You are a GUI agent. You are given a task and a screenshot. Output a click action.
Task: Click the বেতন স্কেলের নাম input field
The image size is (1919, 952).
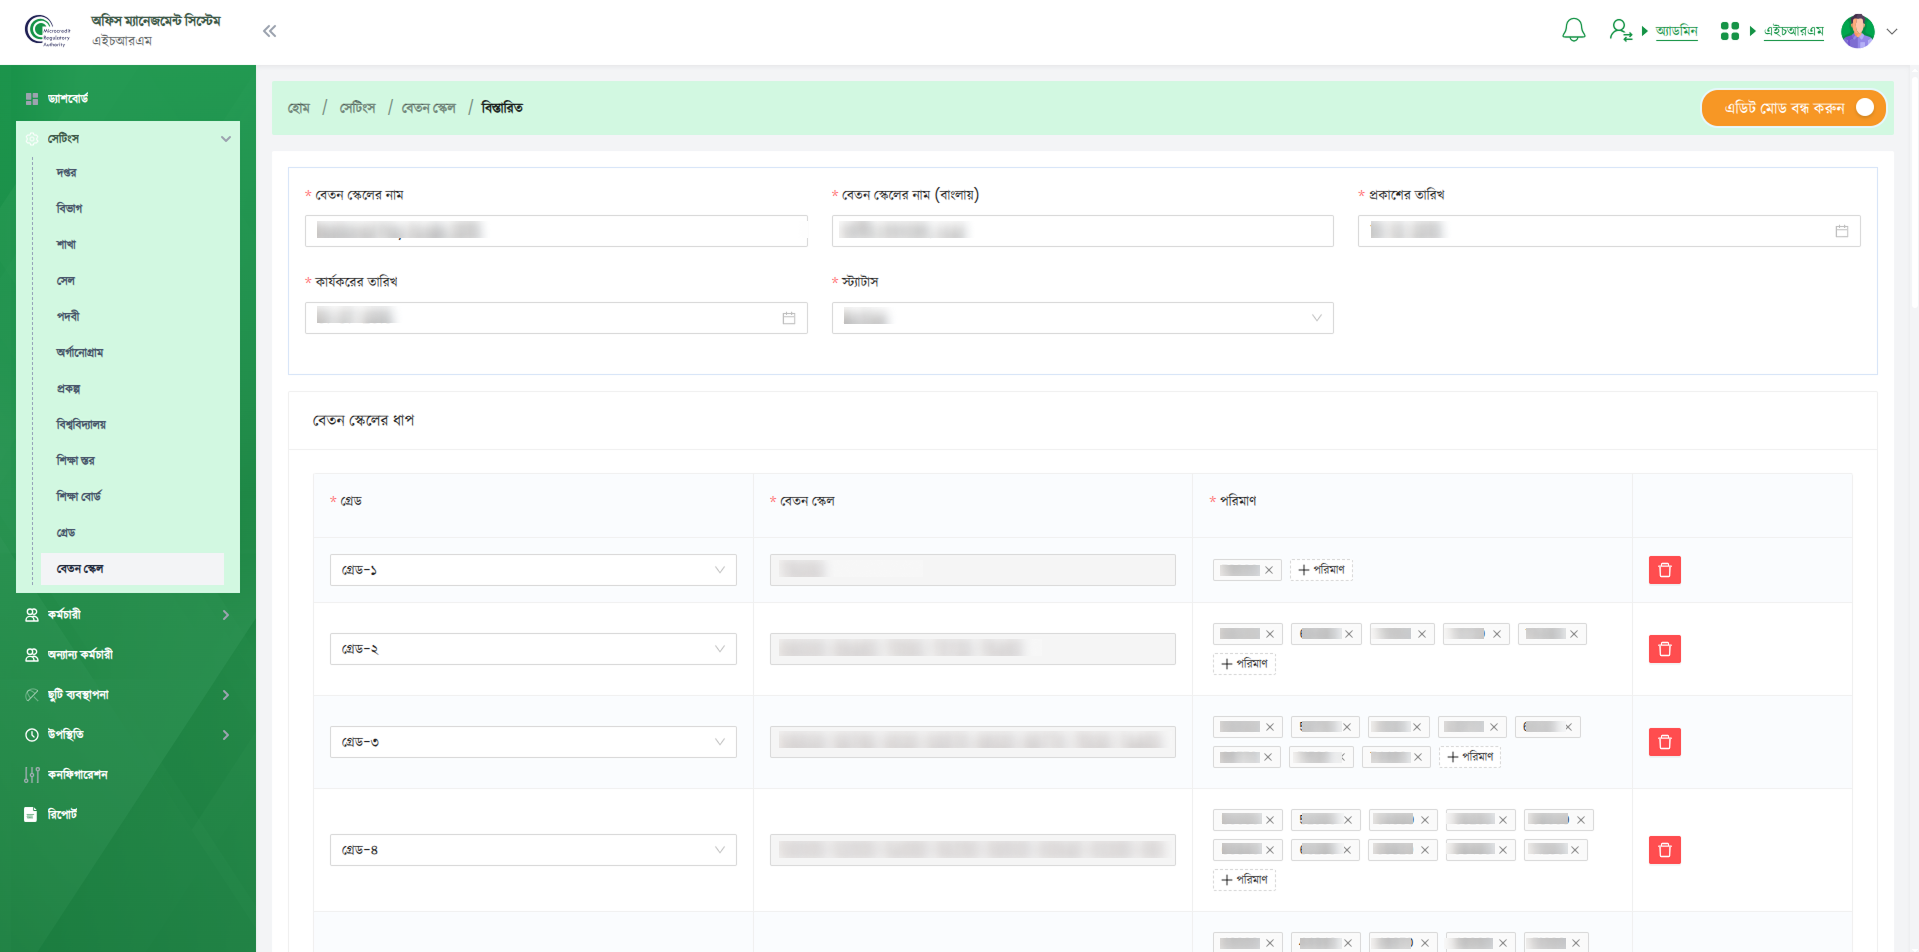click(555, 231)
